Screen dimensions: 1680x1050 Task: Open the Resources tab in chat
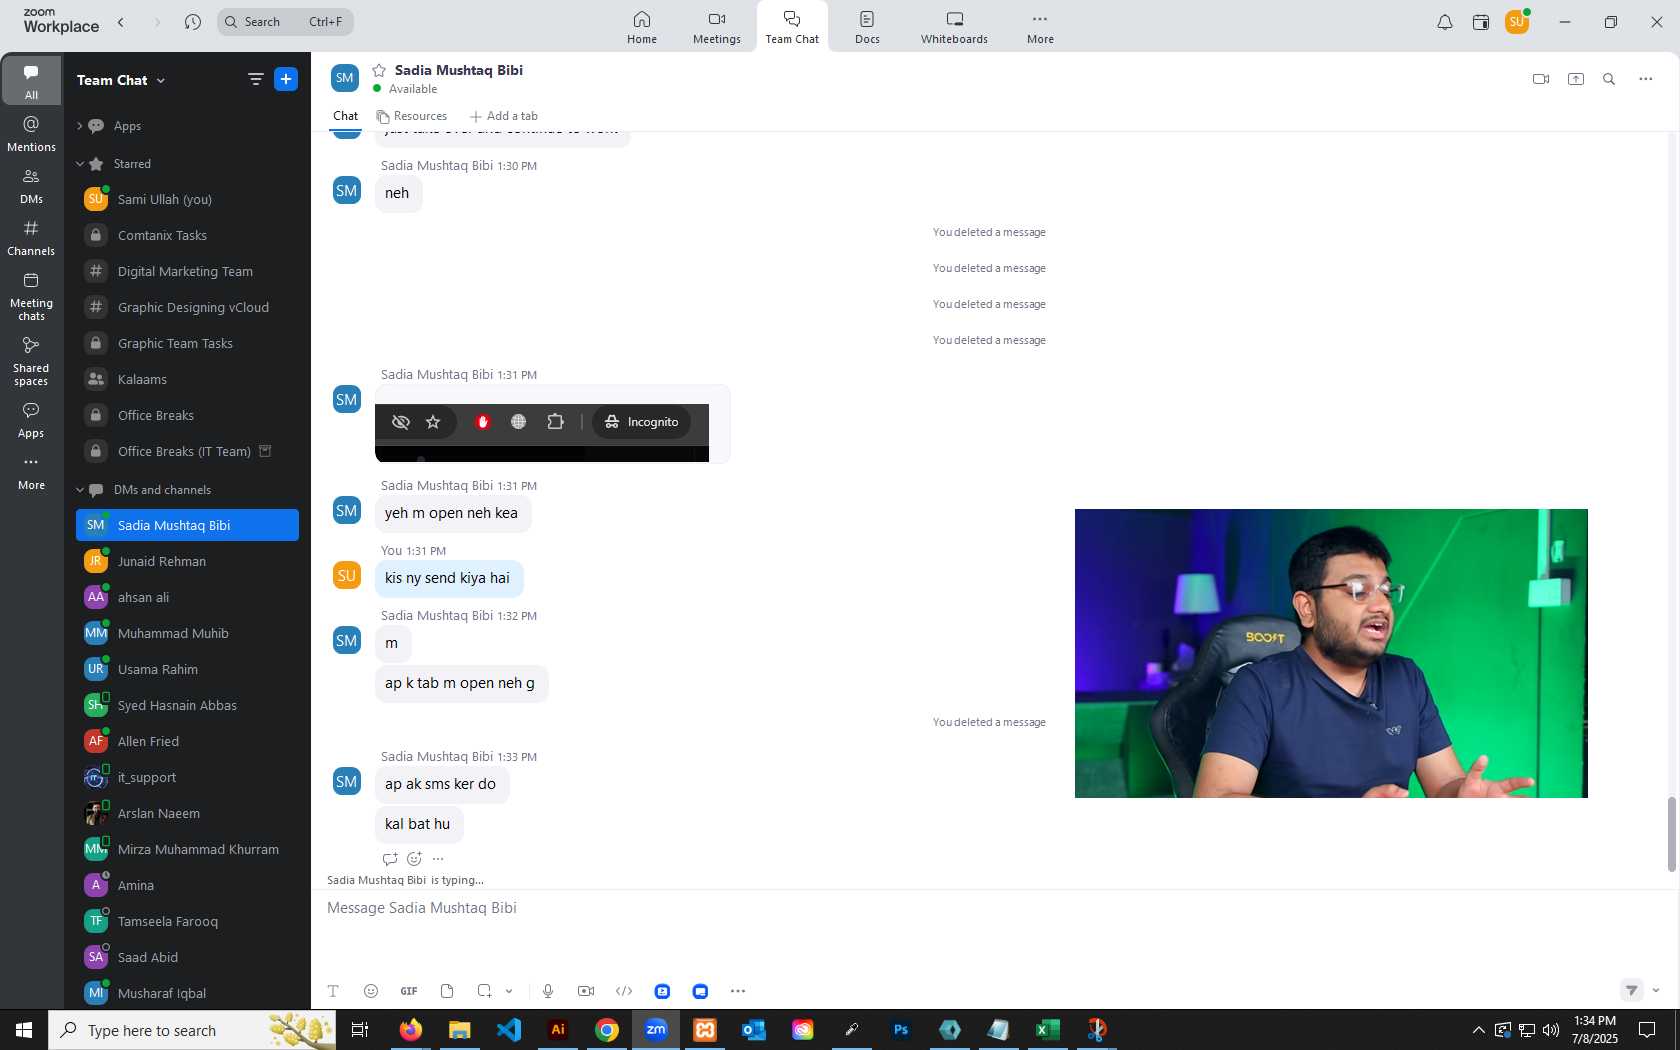click(x=412, y=116)
